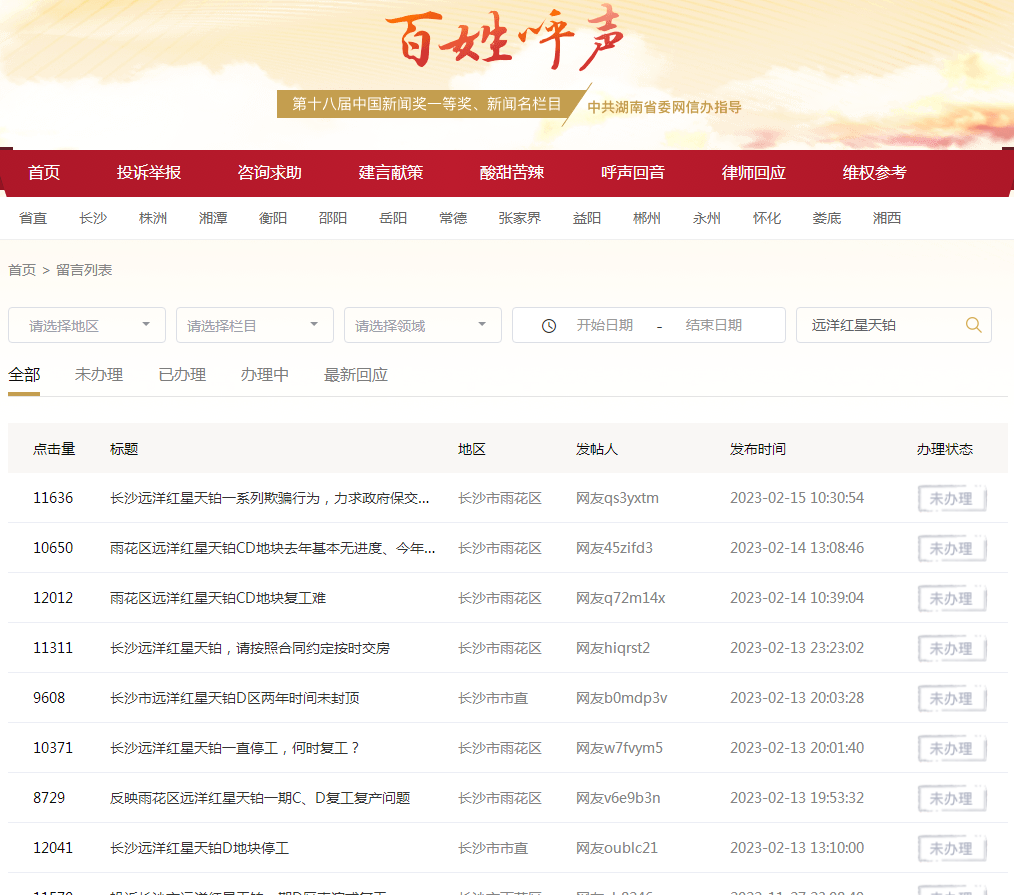Choose the 张家界 city link
The image size is (1014, 895).
(x=520, y=218)
